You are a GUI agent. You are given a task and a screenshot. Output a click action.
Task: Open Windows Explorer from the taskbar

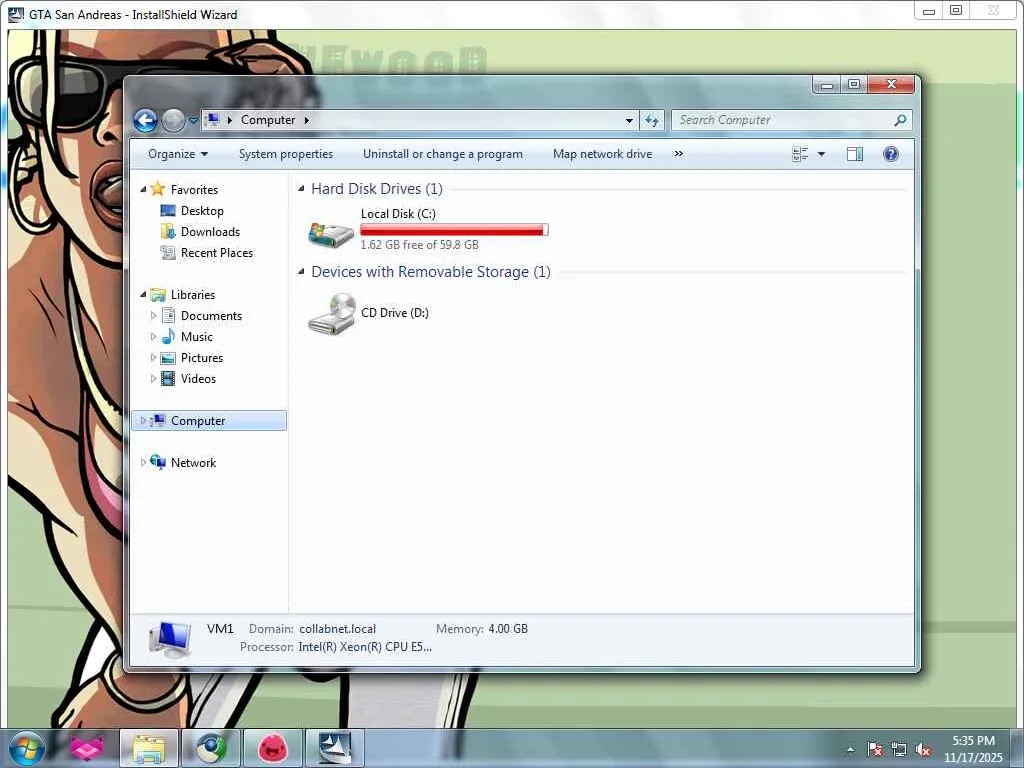pos(148,748)
